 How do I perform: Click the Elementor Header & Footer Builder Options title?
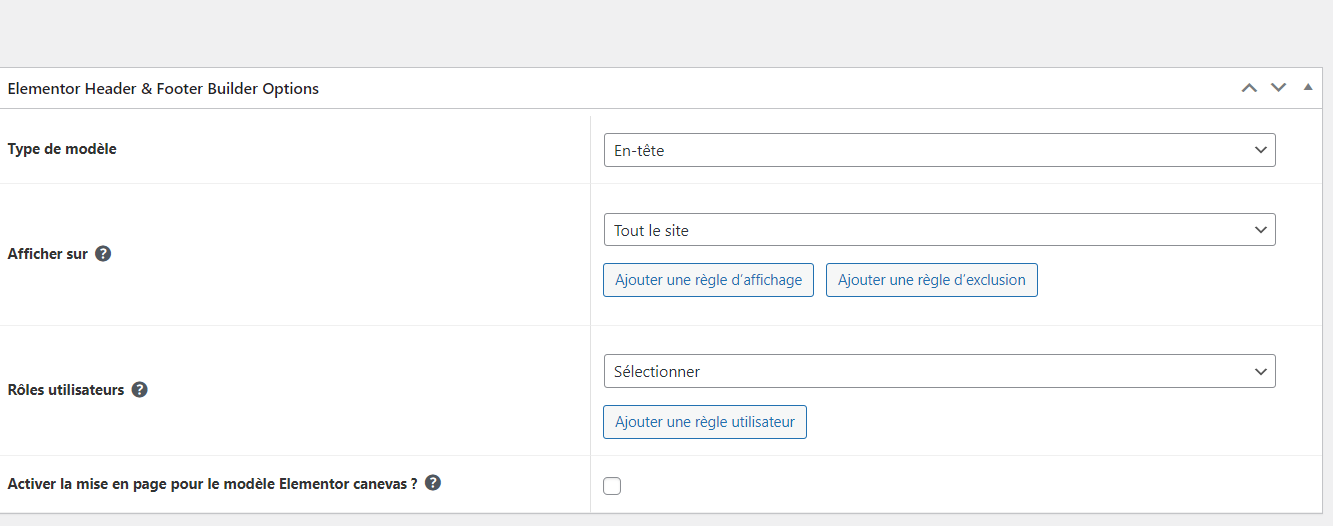tap(163, 89)
